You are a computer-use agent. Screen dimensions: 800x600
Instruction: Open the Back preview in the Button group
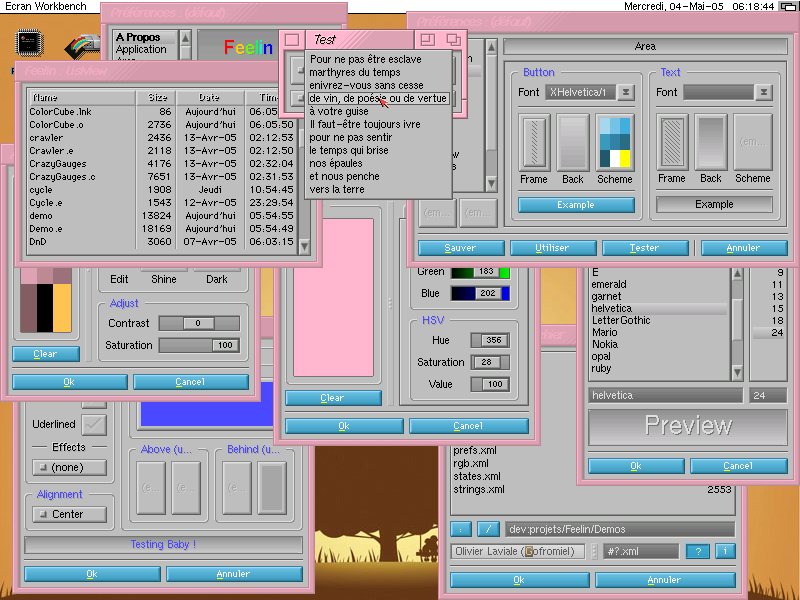point(573,142)
